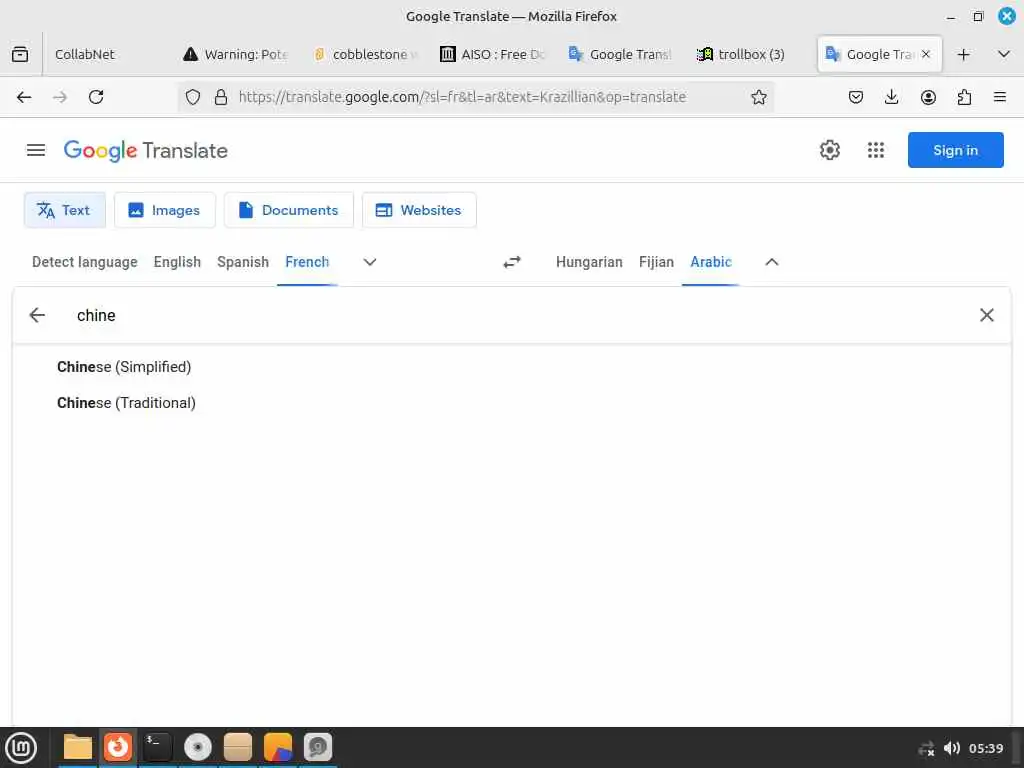Screen dimensions: 1024x768
Task: Close the active Google Translate tab
Action: (925, 54)
